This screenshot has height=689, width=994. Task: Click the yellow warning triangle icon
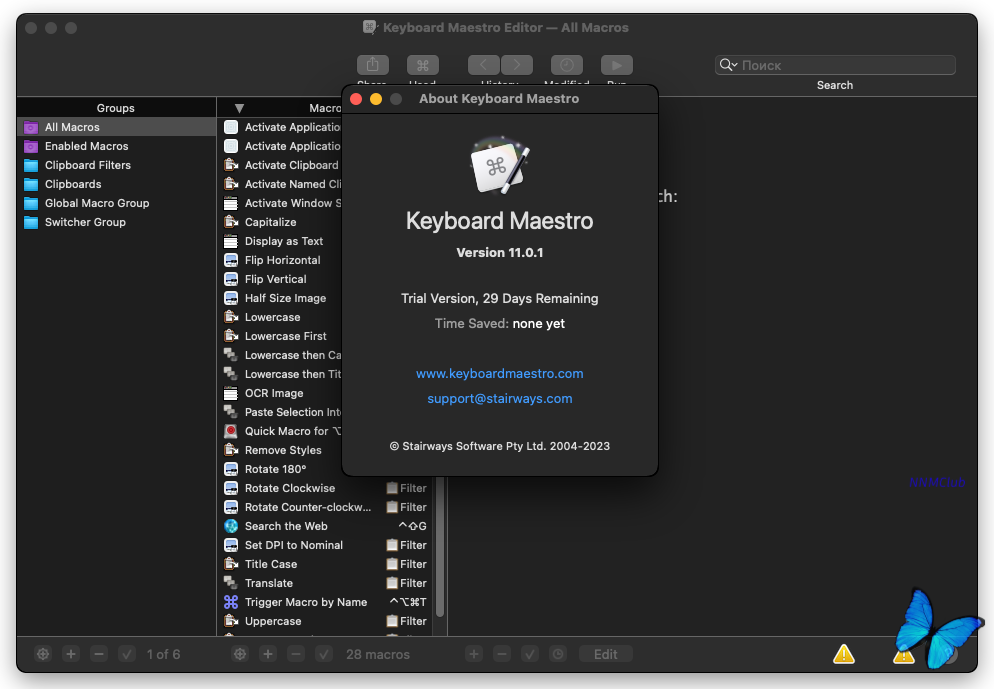844,654
